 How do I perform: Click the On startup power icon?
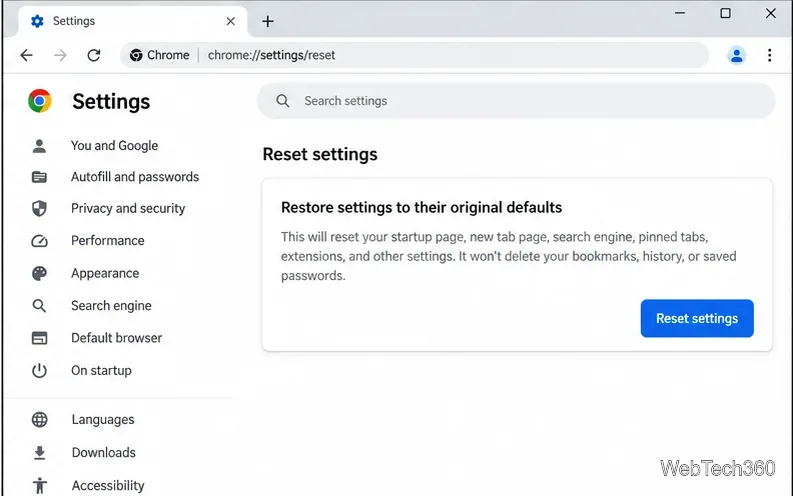pos(39,371)
